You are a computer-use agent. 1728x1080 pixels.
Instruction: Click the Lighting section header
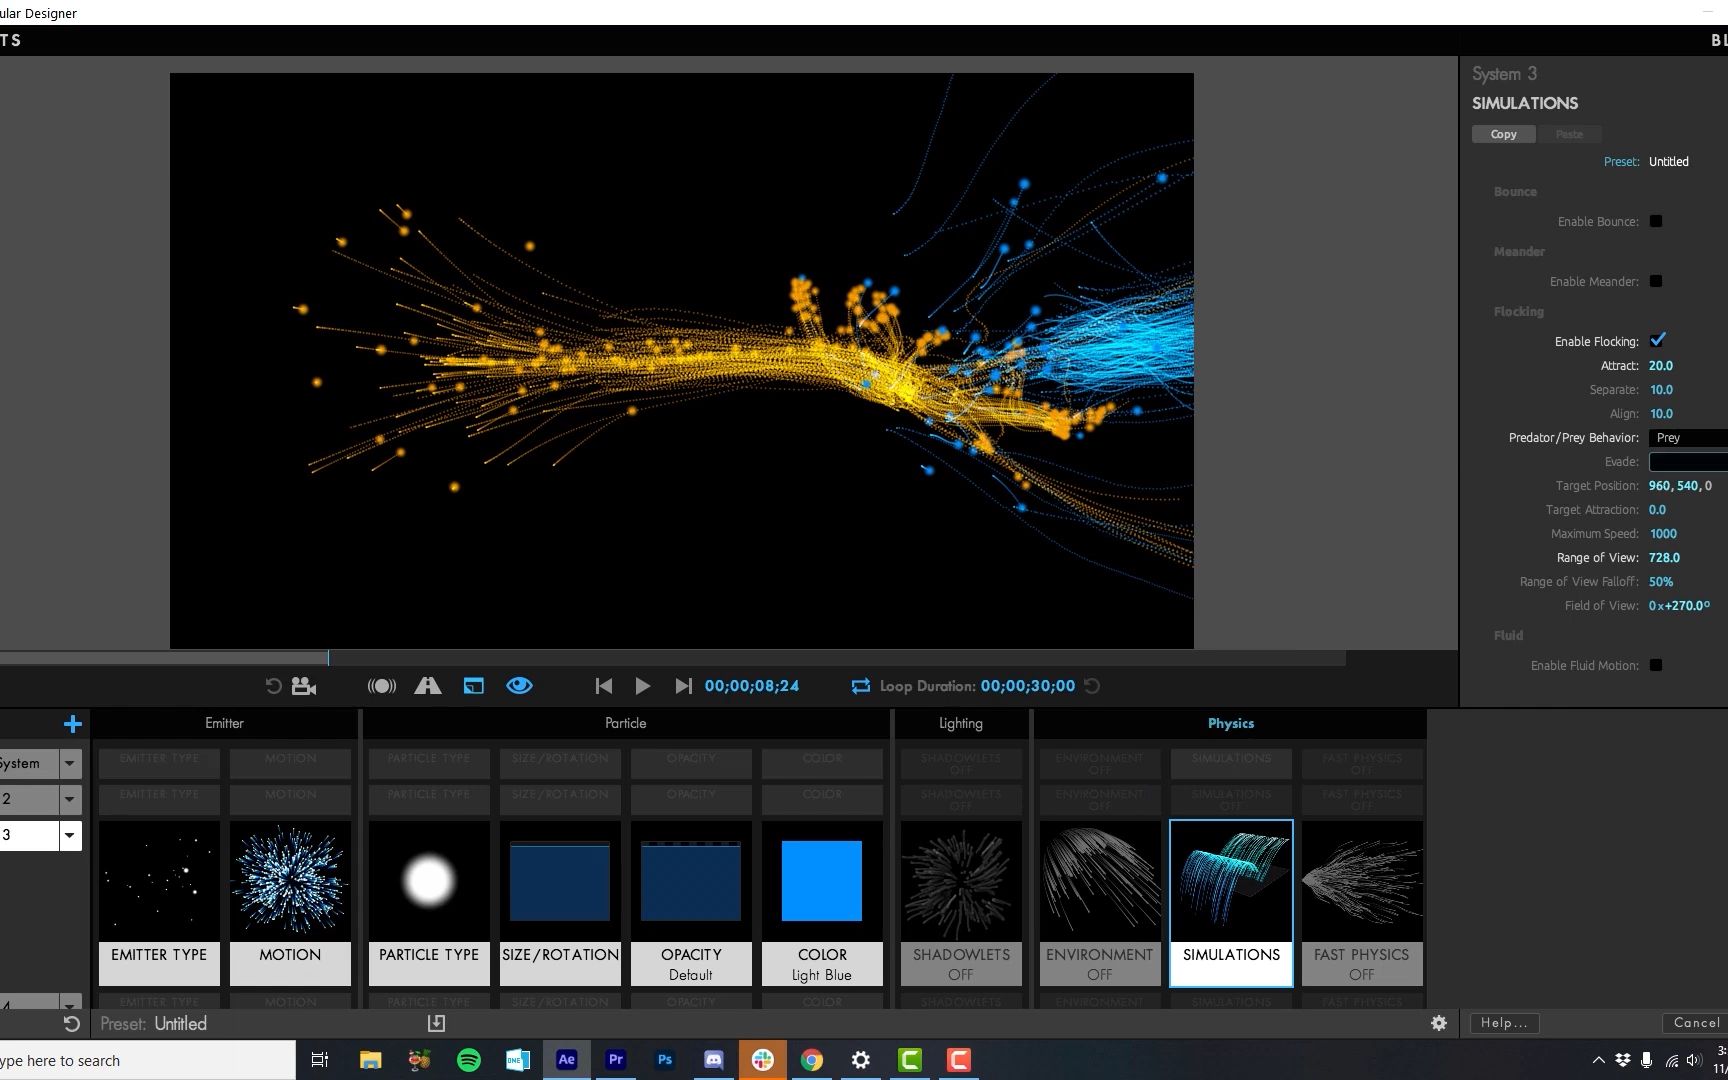pos(959,723)
